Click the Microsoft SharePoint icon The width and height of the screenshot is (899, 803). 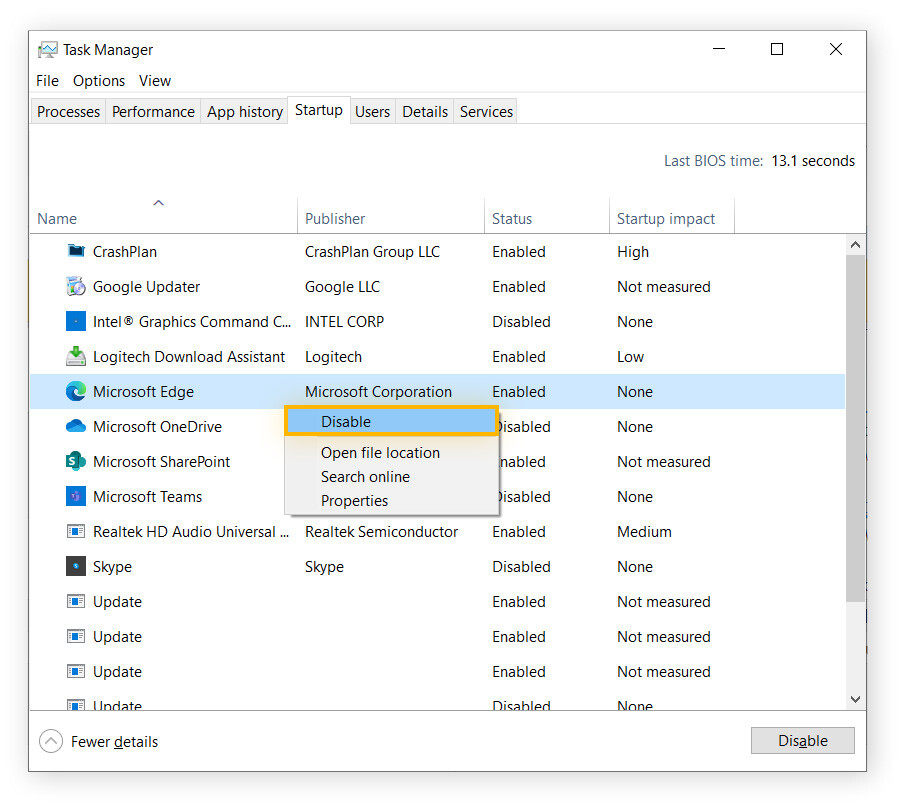[75, 461]
